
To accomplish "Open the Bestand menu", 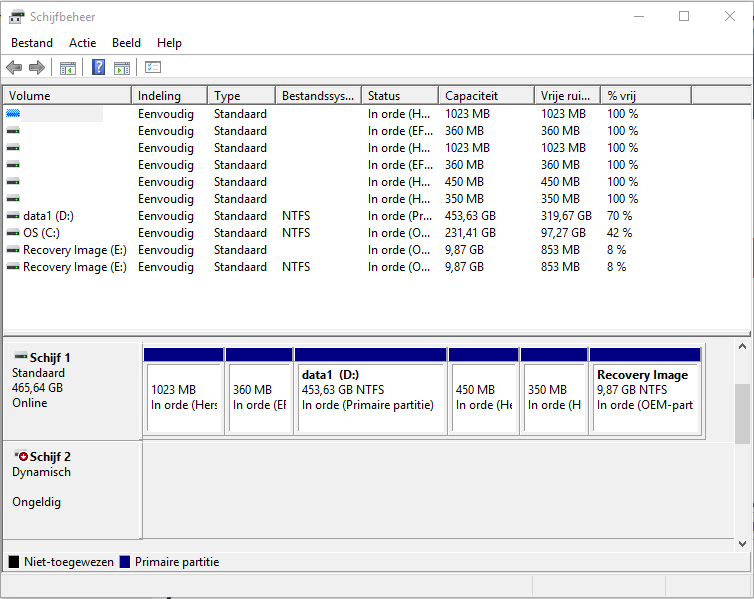I will pos(32,43).
